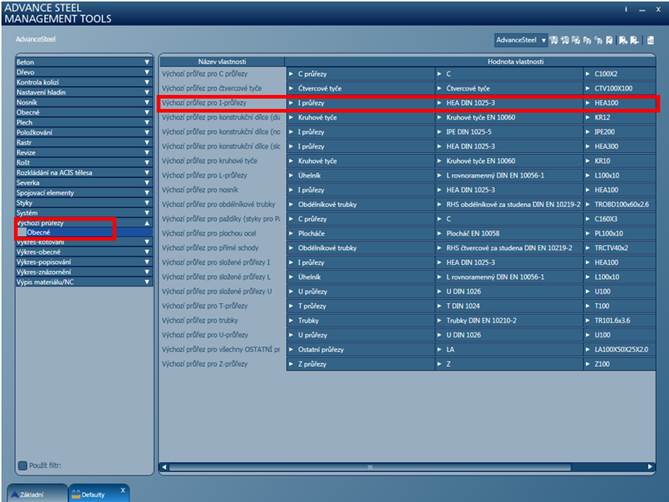Close the Defaulty tab
This screenshot has height=502, width=669.
click(123, 490)
